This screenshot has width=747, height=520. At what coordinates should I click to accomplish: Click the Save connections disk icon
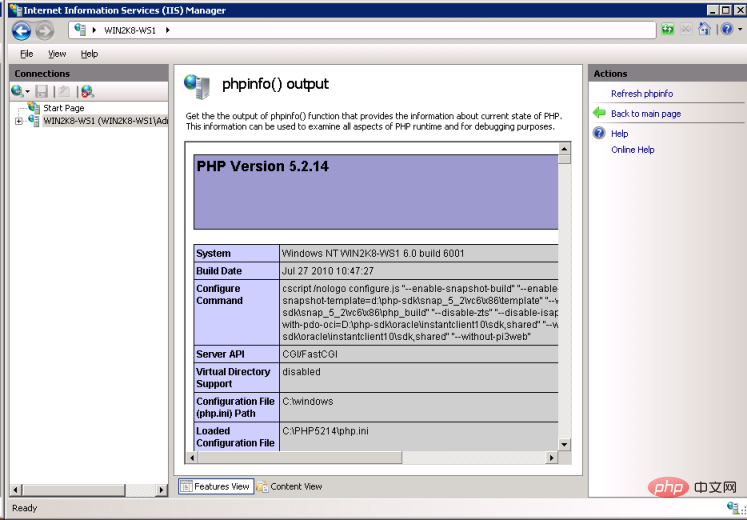click(x=41, y=91)
